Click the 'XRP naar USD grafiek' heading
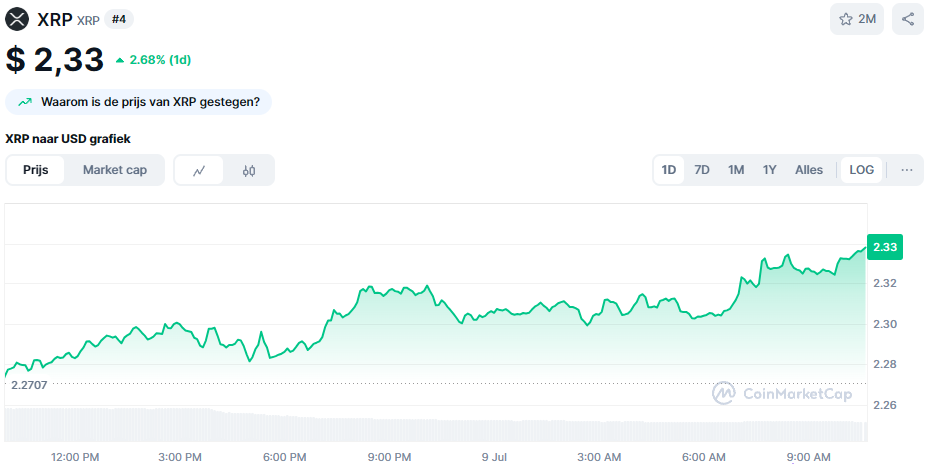 [x=68, y=139]
